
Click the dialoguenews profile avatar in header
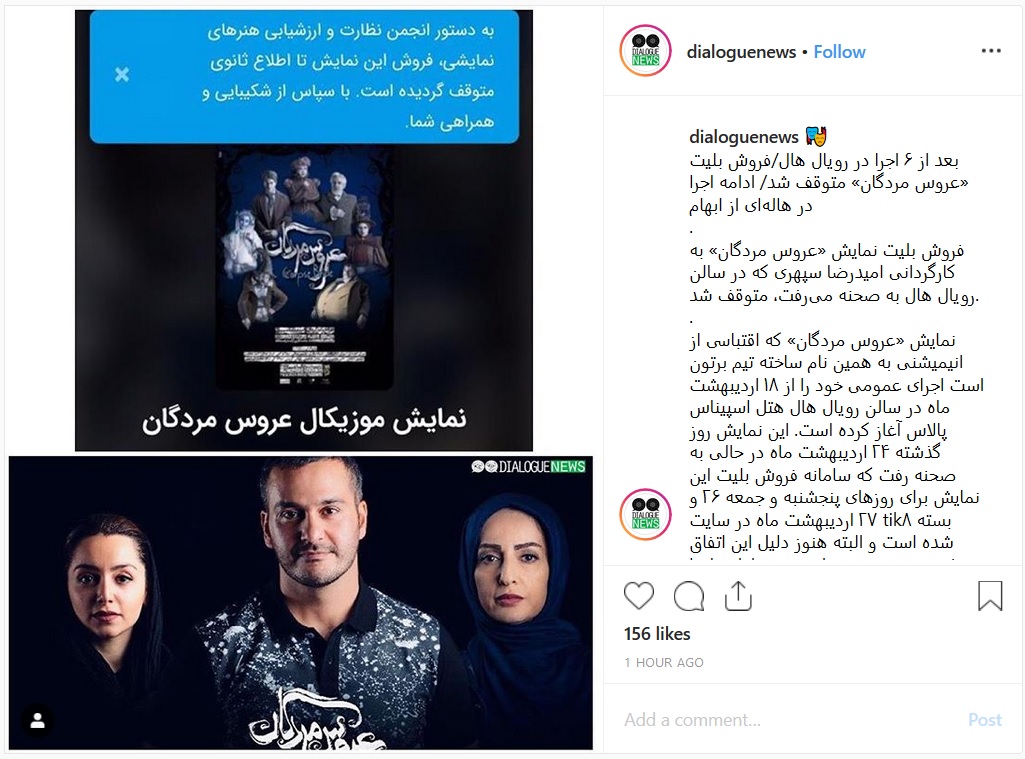646,51
